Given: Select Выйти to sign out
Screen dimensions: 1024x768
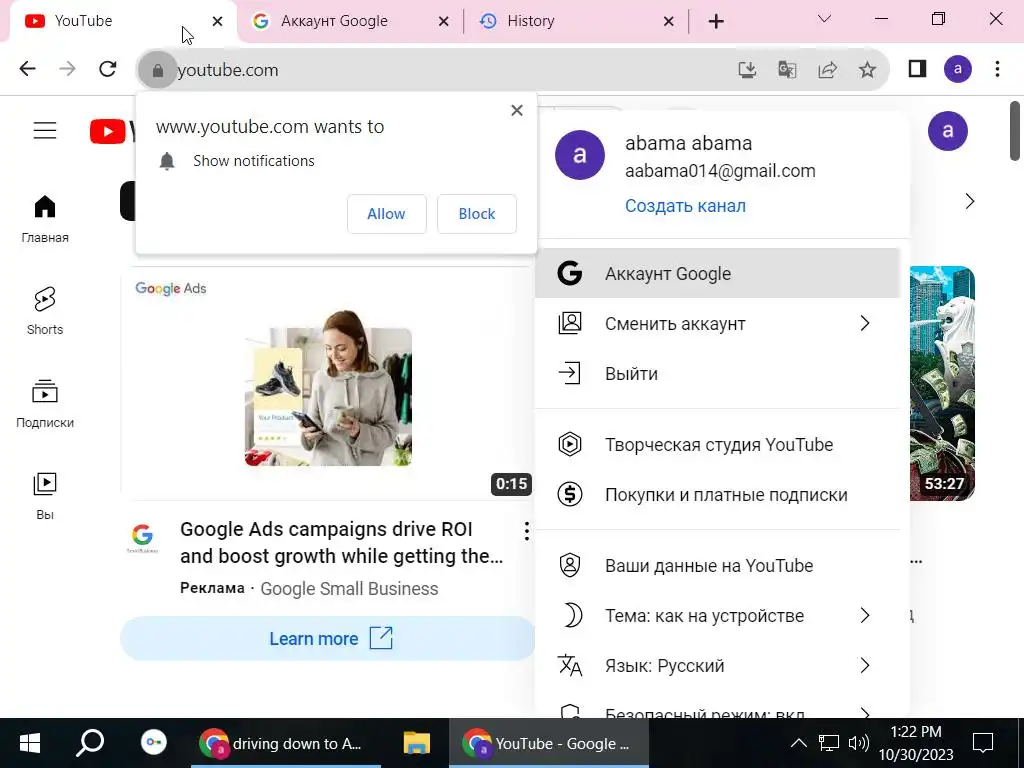Looking at the screenshot, I should pos(718,374).
